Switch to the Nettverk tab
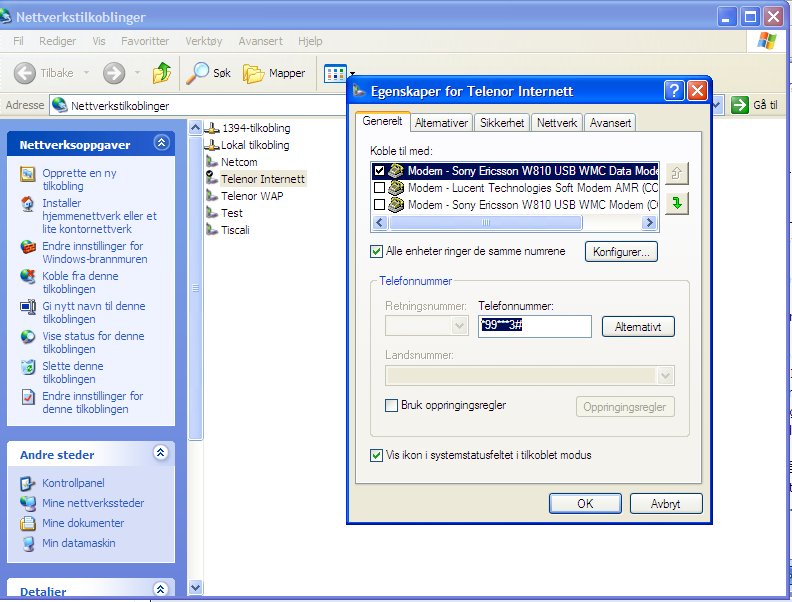 coord(557,123)
